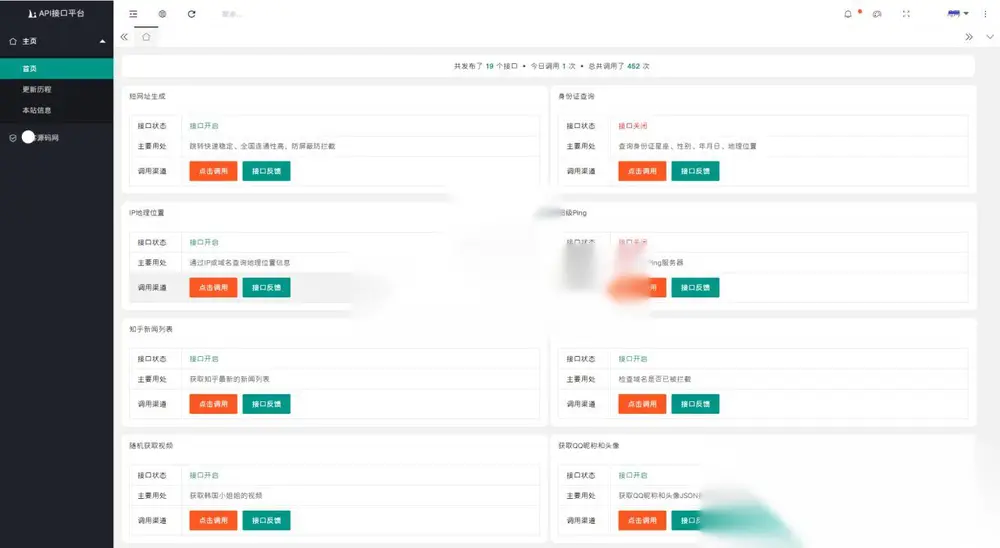This screenshot has width=1000, height=548.
Task: Open 本站信息 in the sidebar
Action: 57,110
